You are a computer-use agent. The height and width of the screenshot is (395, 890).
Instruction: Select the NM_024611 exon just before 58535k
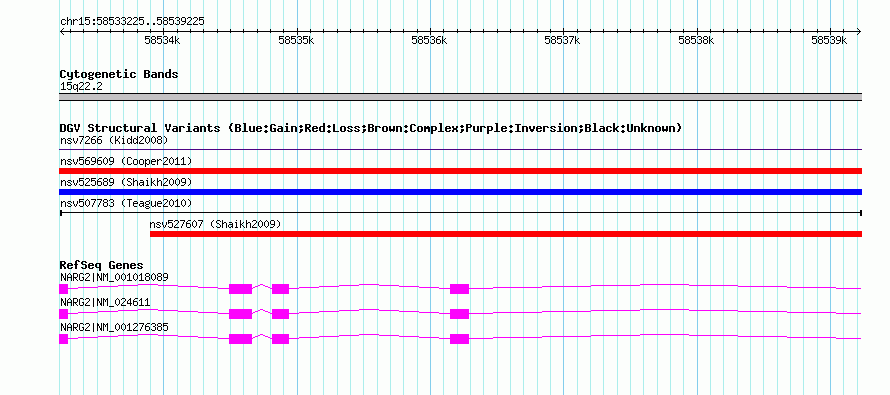pos(280,314)
